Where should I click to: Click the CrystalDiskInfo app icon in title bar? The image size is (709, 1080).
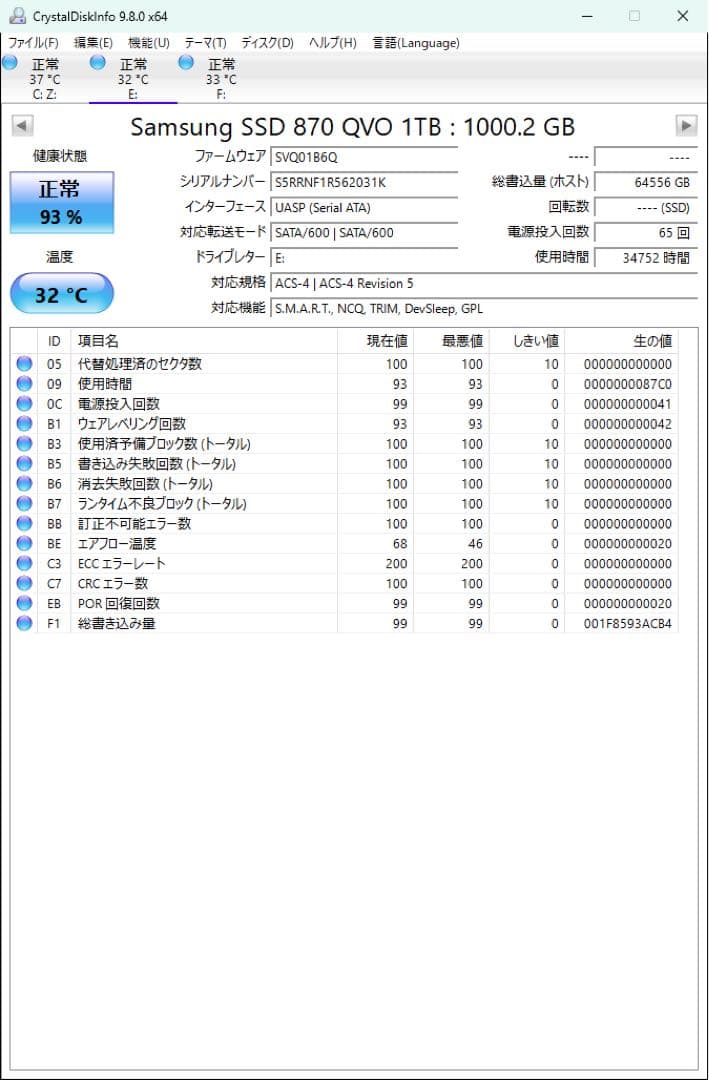(17, 16)
